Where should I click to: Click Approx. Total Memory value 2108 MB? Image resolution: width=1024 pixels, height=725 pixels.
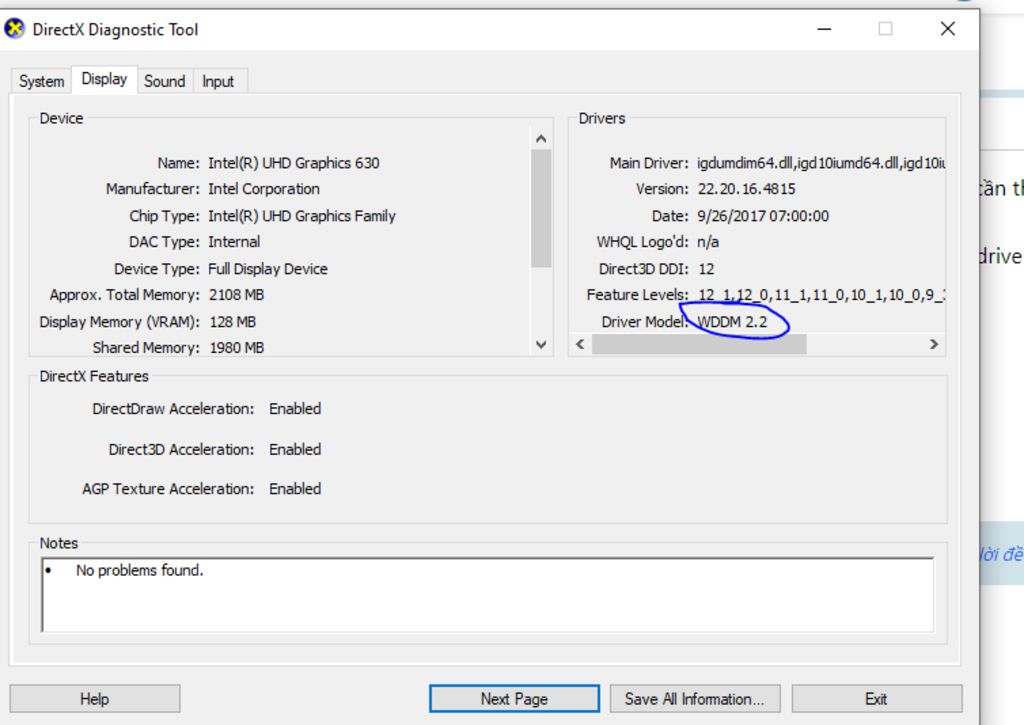click(236, 295)
